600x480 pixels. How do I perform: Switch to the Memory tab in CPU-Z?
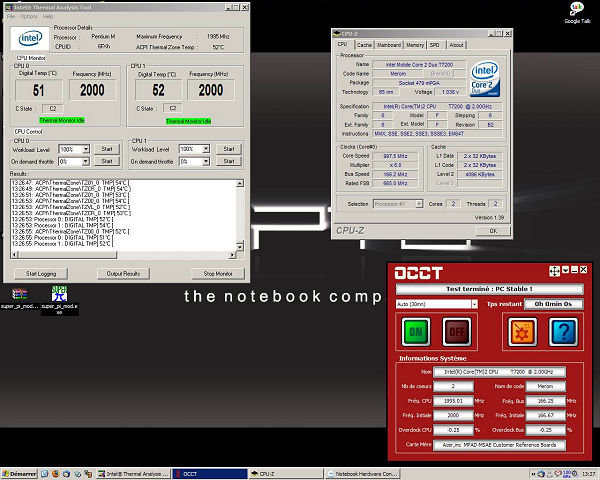point(414,45)
